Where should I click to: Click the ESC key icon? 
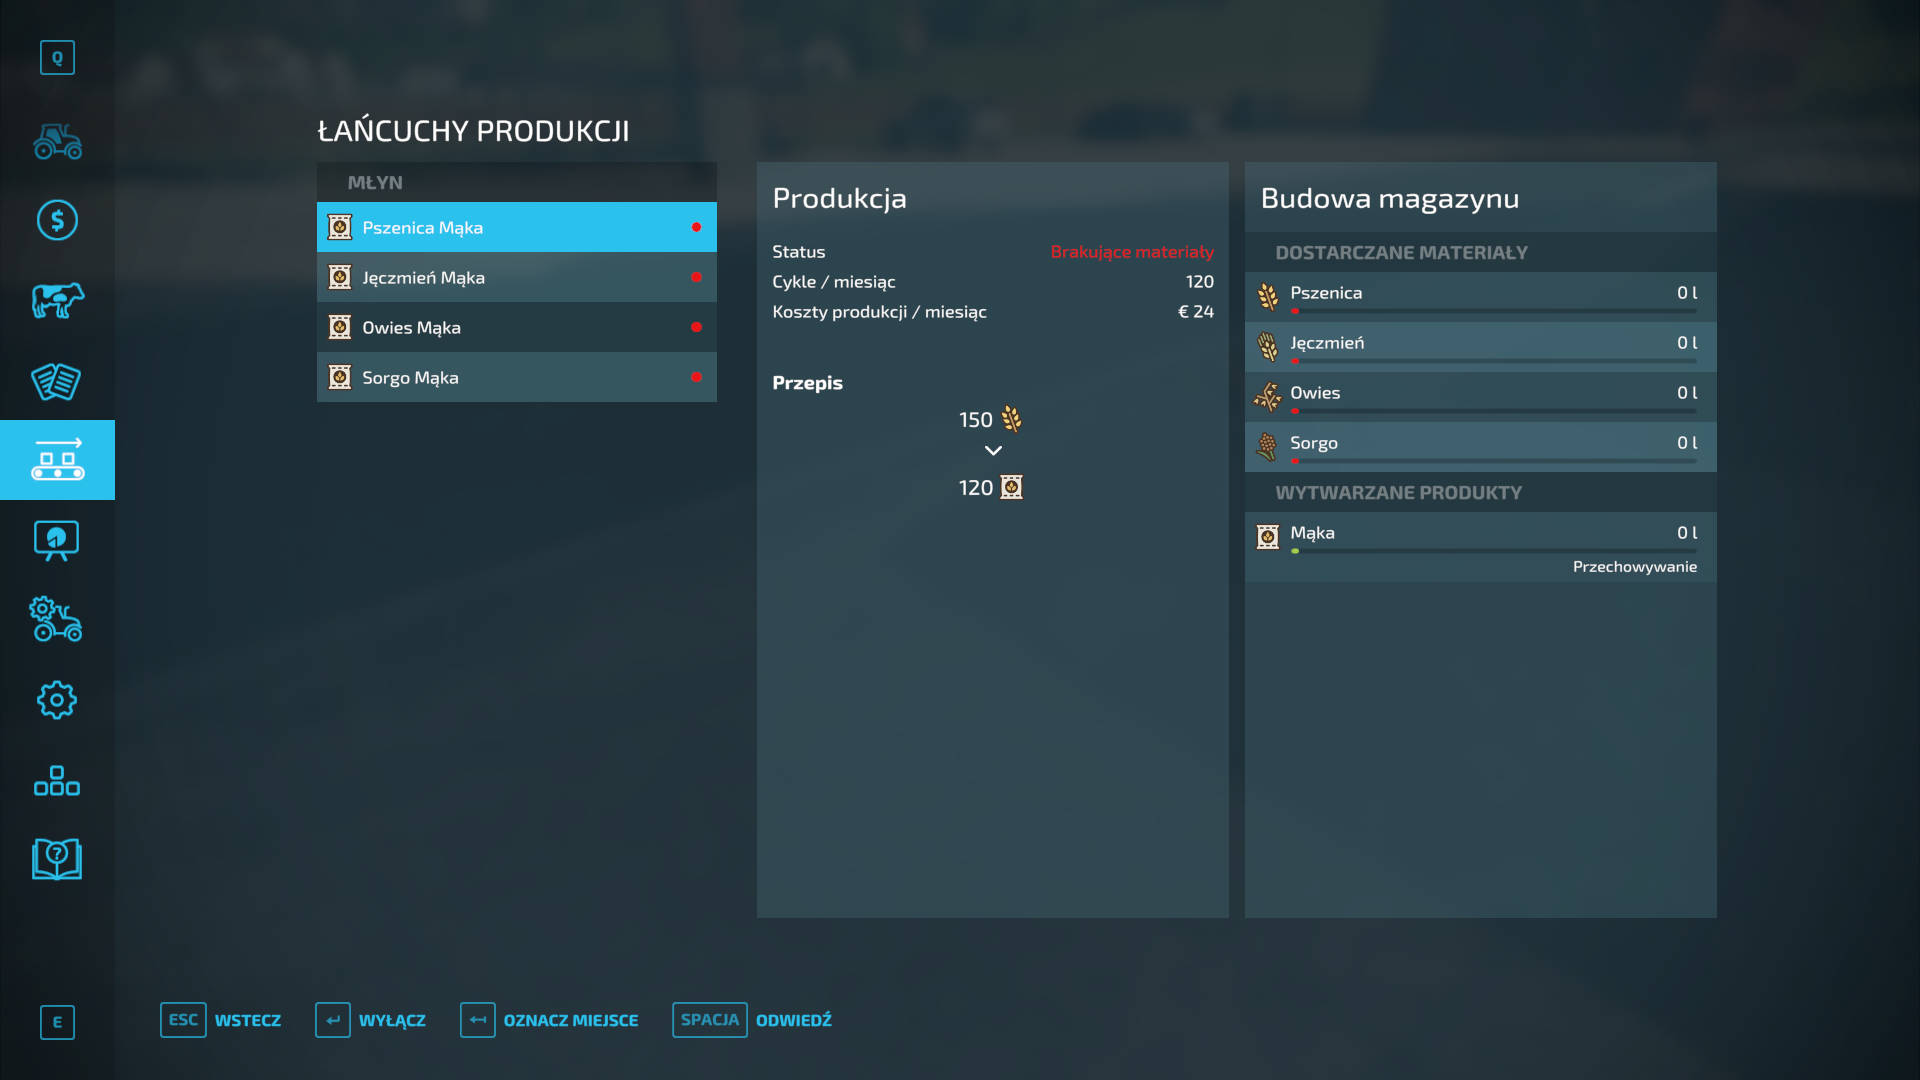(x=183, y=1020)
